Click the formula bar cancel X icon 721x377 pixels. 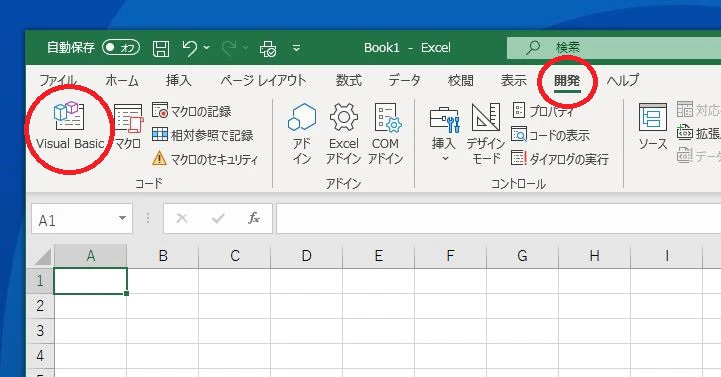coord(182,218)
